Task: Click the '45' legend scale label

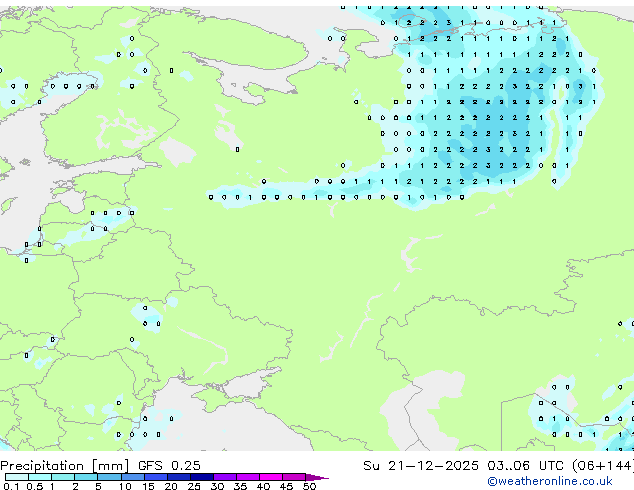Action: (x=286, y=486)
